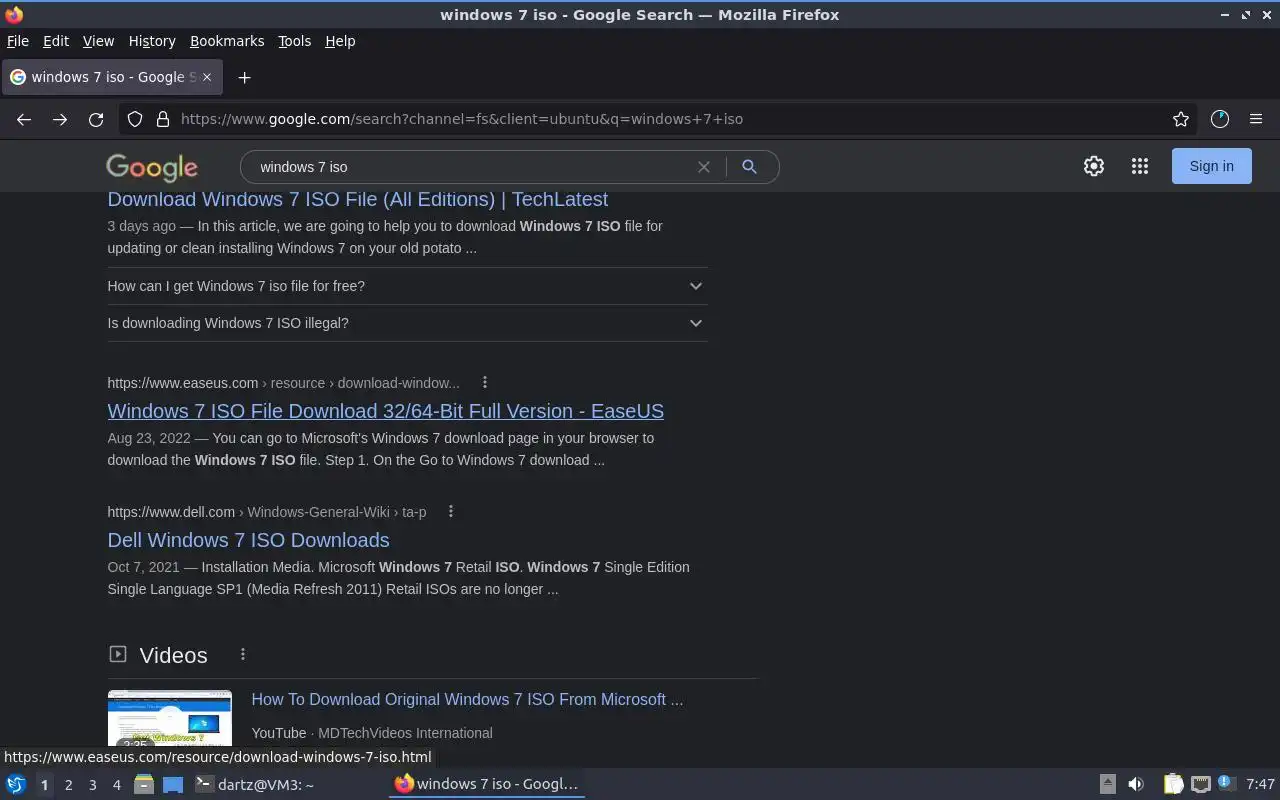Click the show desktop icon in taskbar

[173, 784]
